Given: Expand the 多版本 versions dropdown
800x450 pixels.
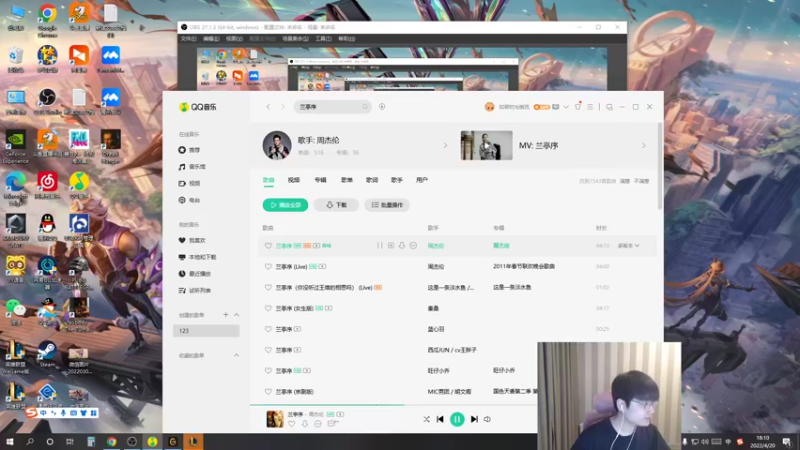Looking at the screenshot, I should [x=629, y=245].
